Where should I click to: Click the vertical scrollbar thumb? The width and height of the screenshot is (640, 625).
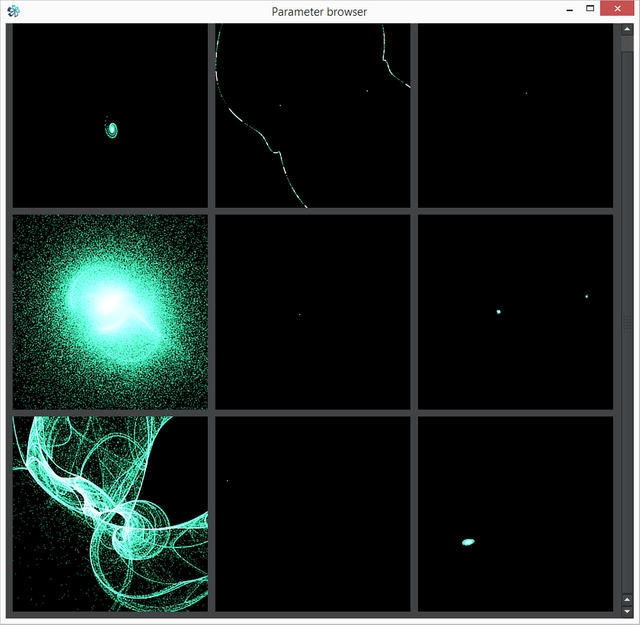coord(627,322)
